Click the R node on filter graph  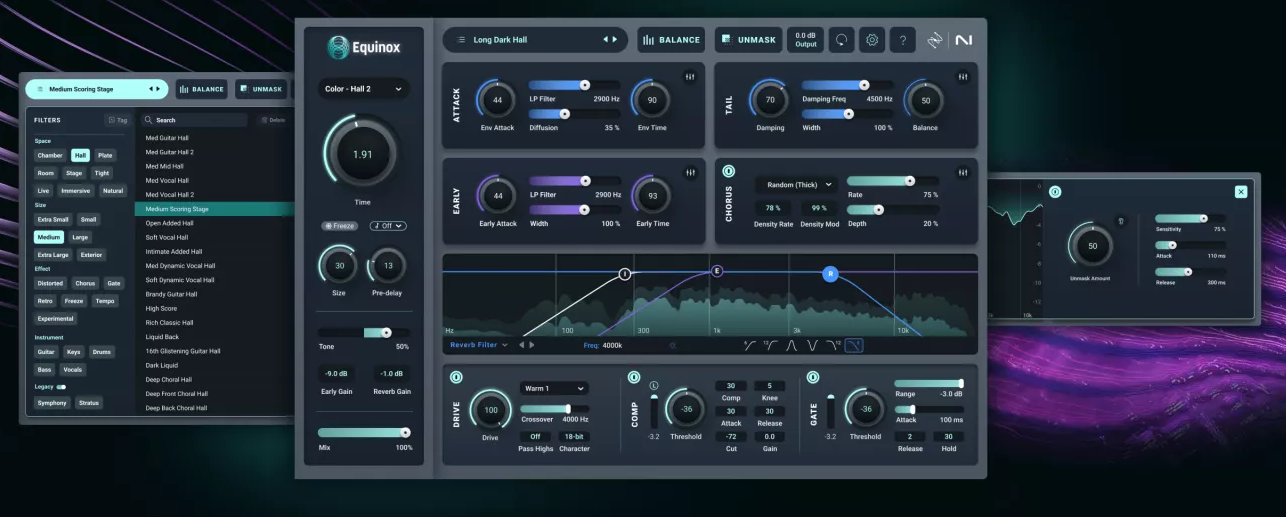[x=830, y=274]
